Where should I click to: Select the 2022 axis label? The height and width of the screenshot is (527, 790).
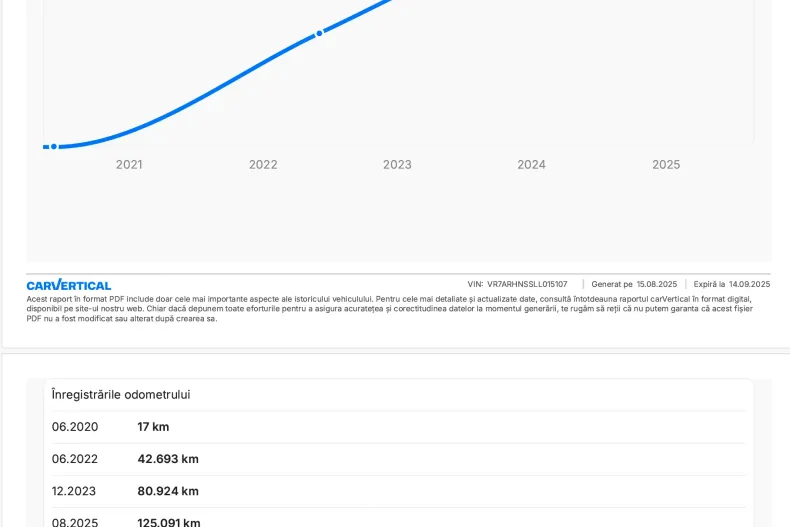pos(263,165)
